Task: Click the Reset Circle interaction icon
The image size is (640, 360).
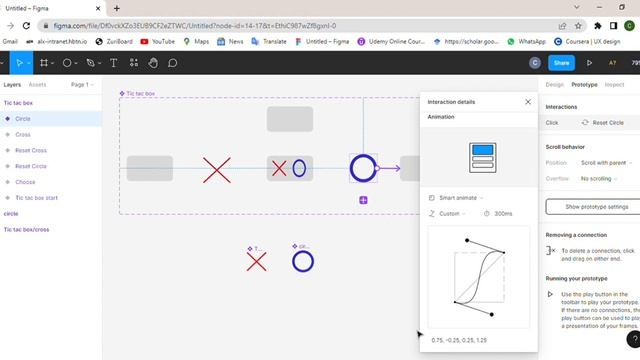Action: pos(585,122)
